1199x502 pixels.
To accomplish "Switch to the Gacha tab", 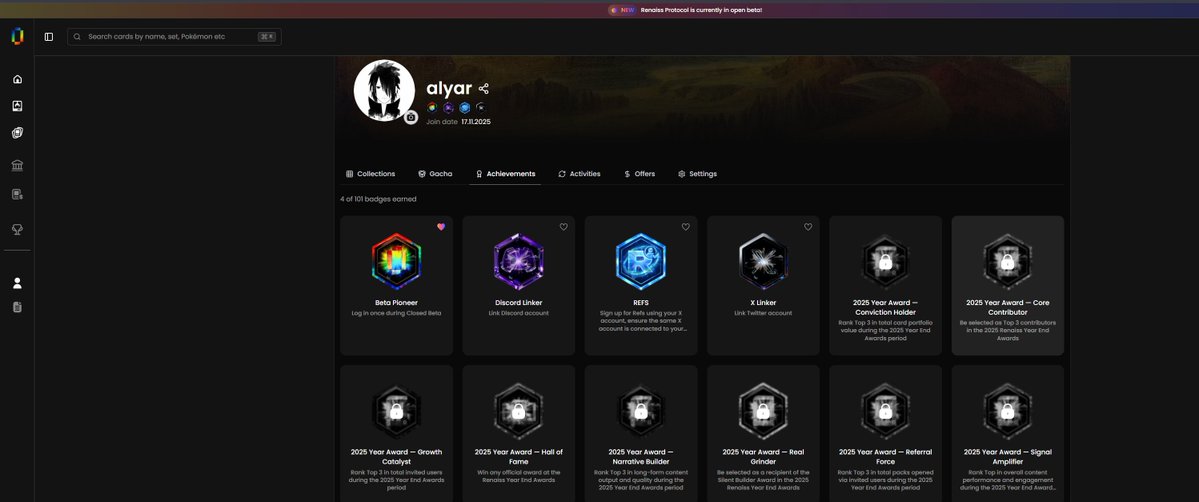I will (x=435, y=174).
